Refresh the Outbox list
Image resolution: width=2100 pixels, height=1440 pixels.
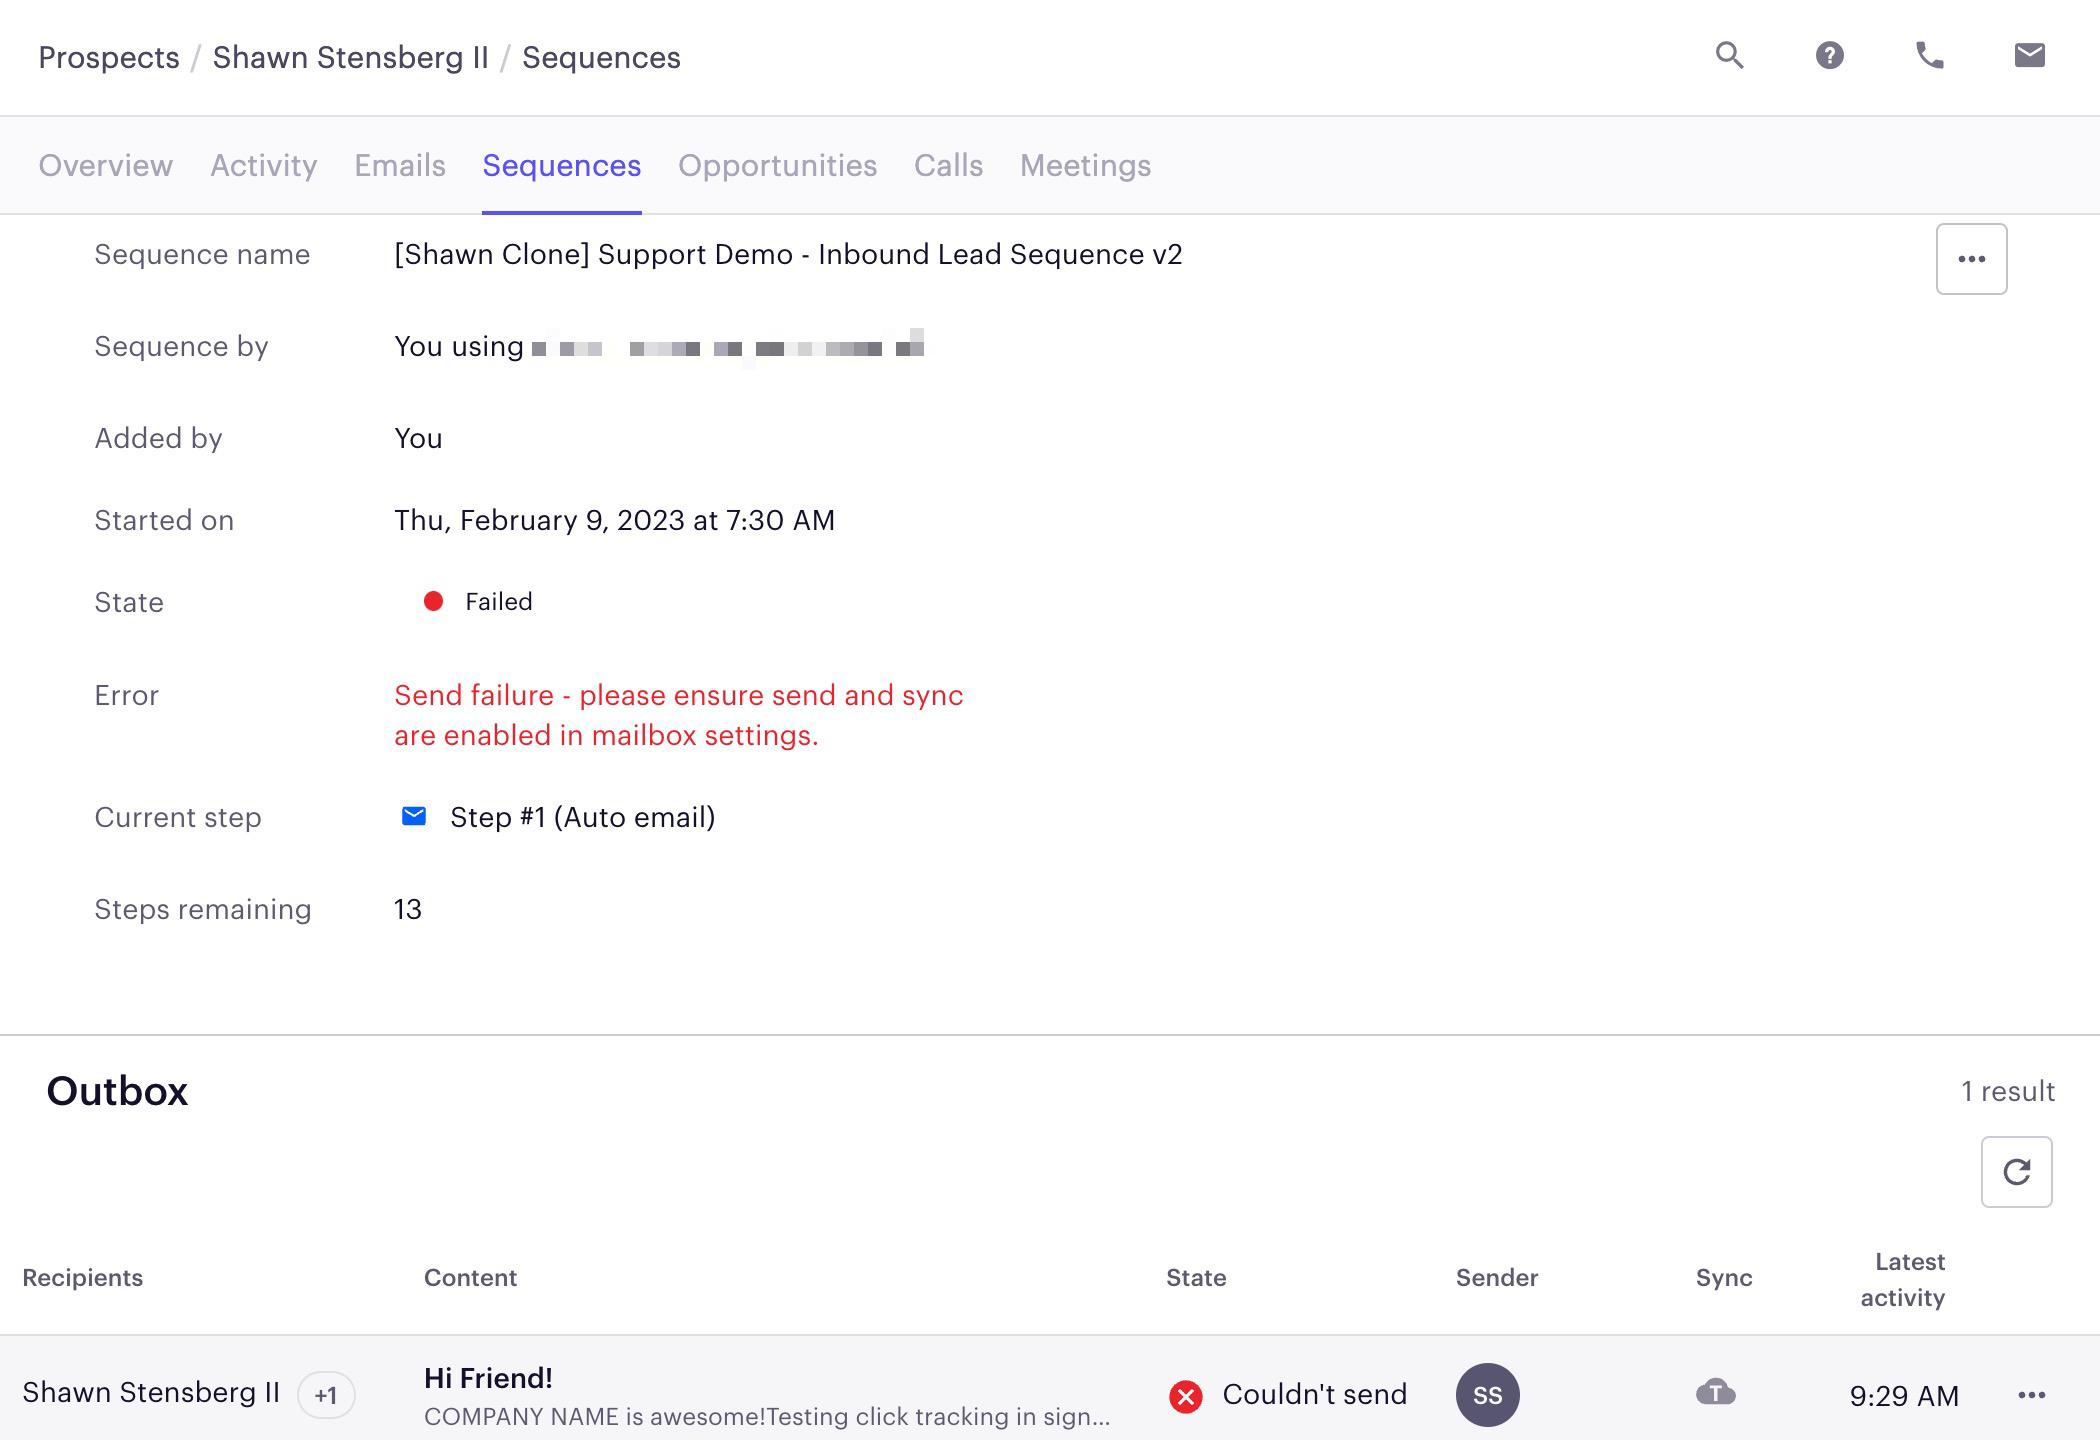pyautogui.click(x=2016, y=1171)
